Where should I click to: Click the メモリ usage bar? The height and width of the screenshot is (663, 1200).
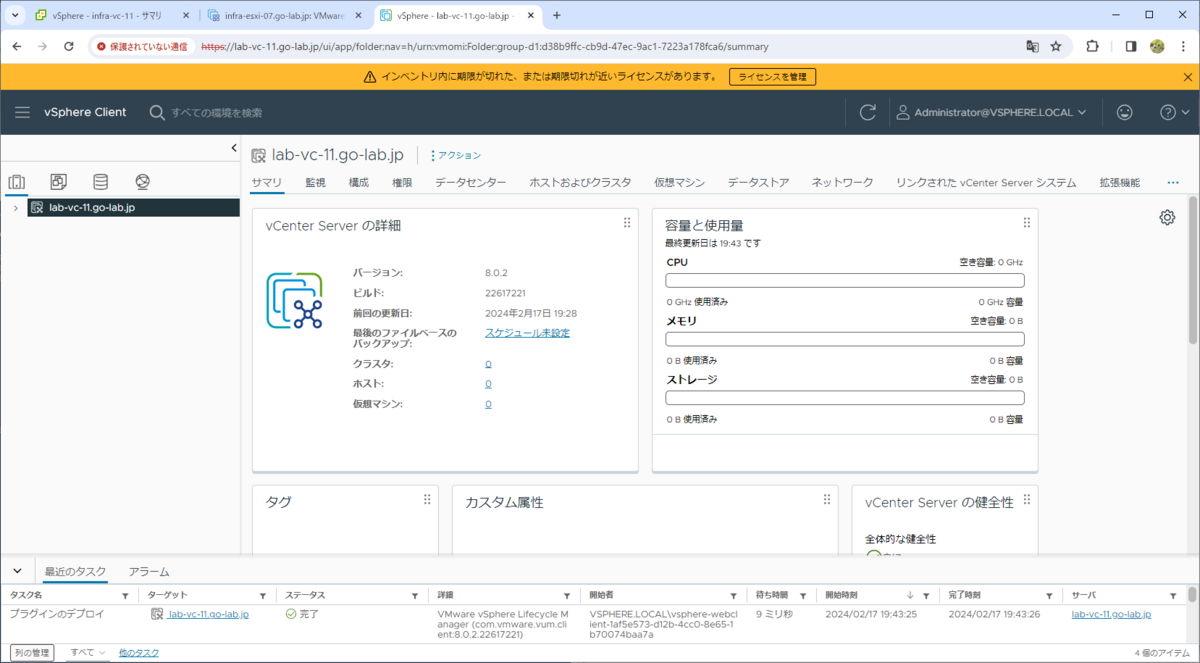click(845, 340)
